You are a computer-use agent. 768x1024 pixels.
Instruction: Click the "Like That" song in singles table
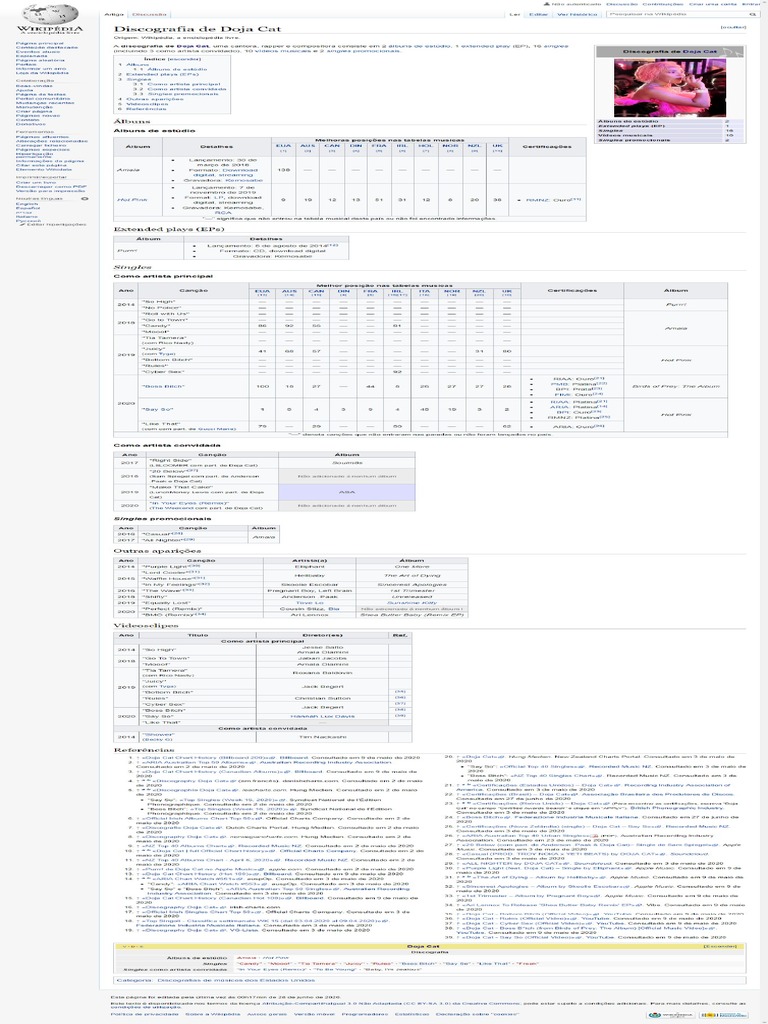point(161,424)
